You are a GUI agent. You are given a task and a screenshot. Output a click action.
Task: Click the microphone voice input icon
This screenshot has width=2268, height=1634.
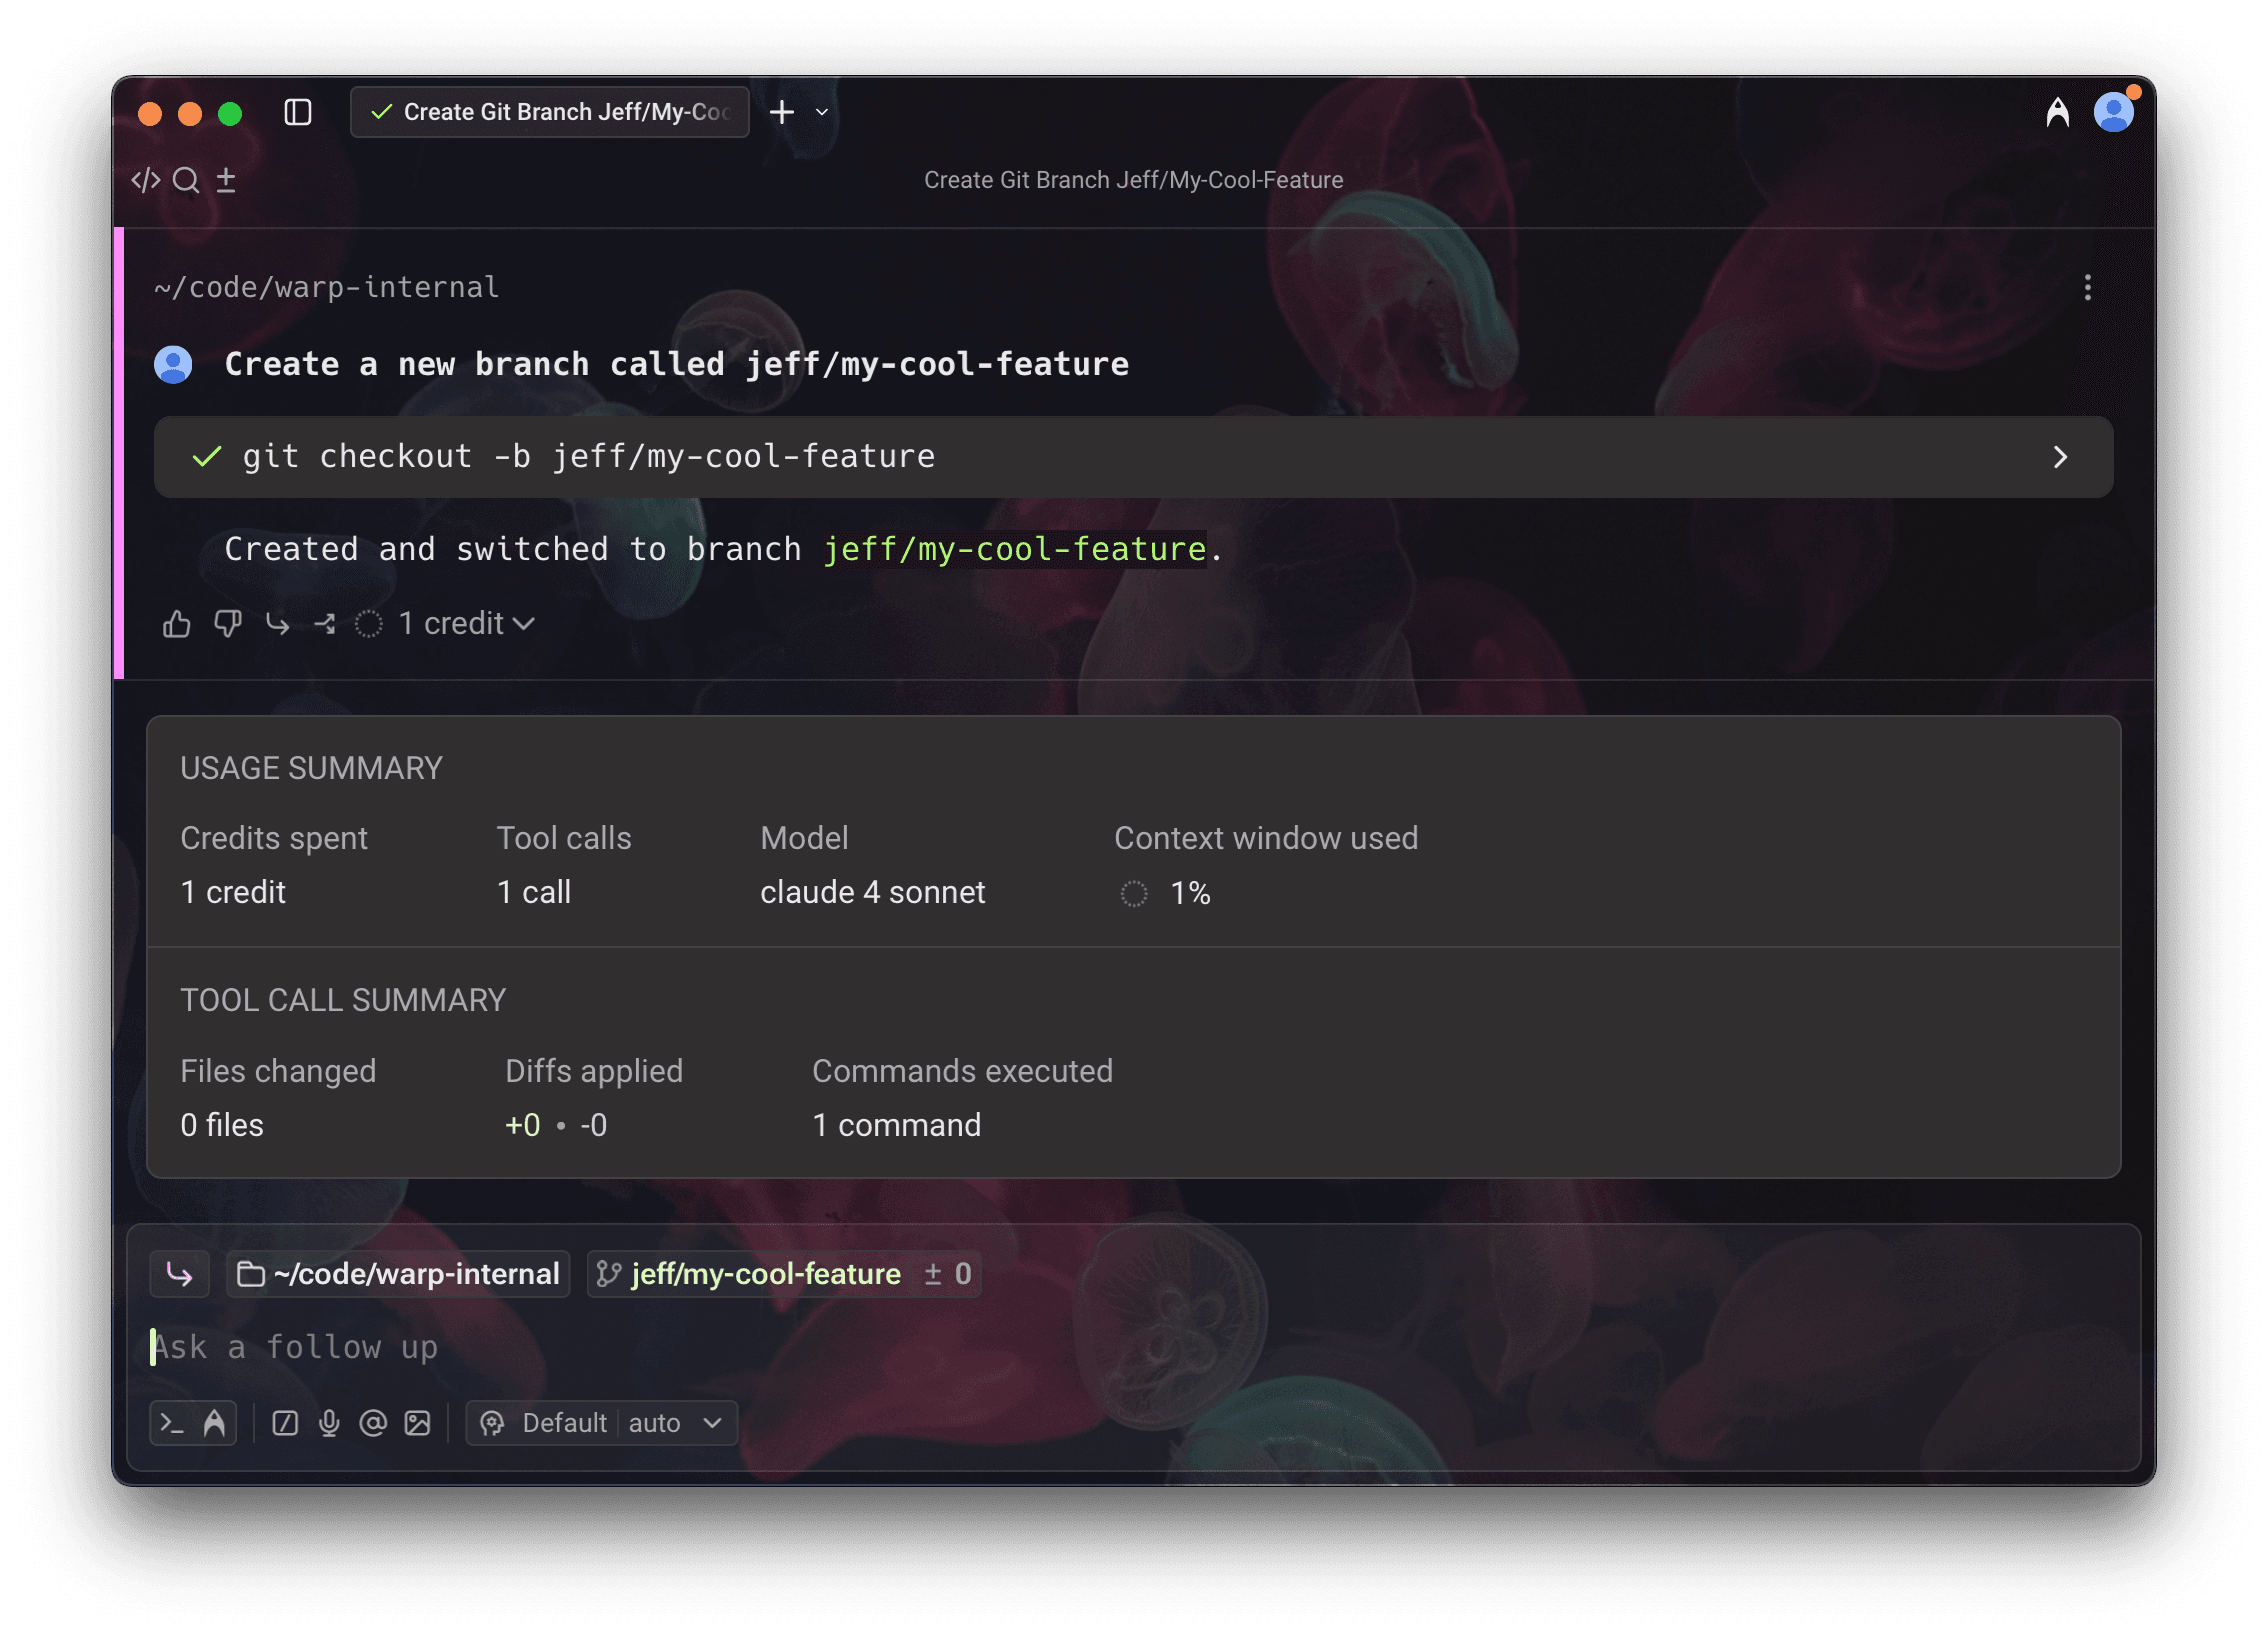coord(329,1423)
